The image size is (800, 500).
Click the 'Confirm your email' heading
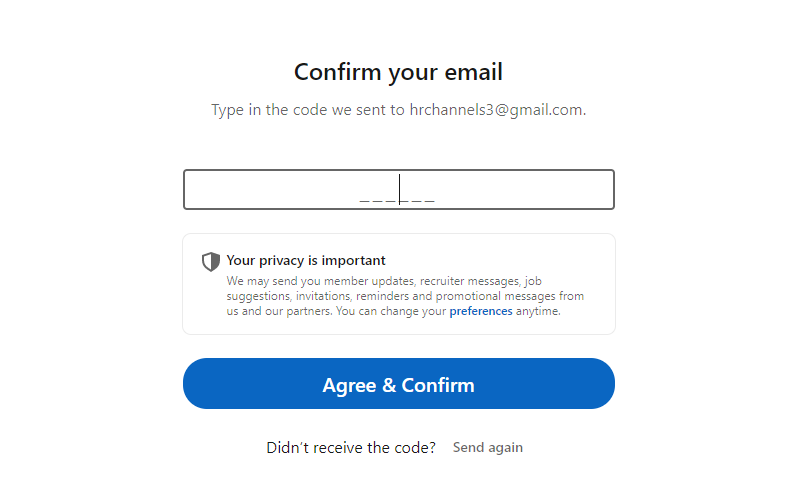tap(398, 72)
